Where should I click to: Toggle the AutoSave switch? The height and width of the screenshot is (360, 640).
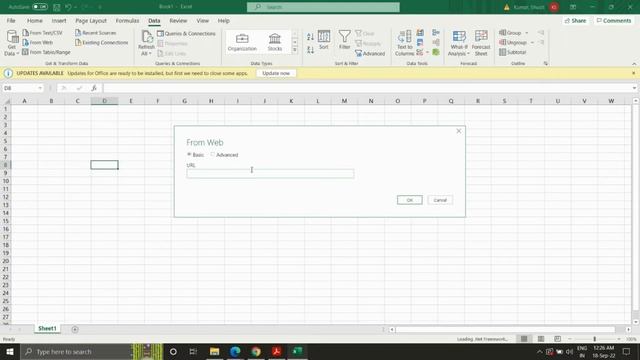tap(40, 7)
